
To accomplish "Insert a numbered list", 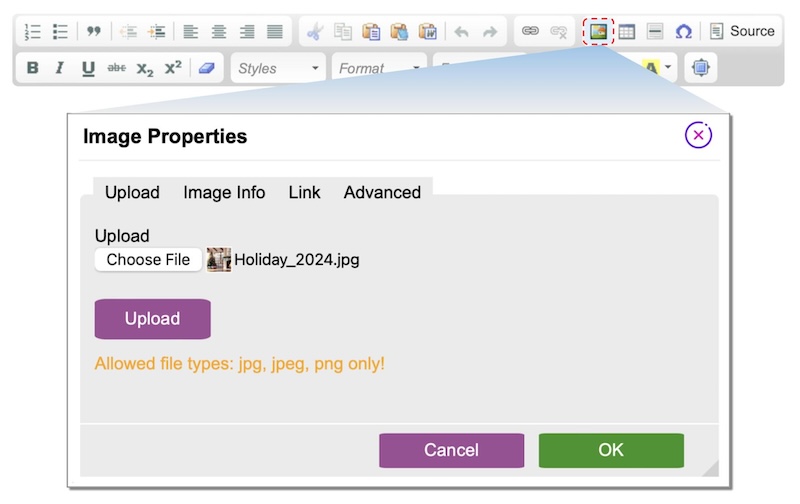I will coord(32,32).
